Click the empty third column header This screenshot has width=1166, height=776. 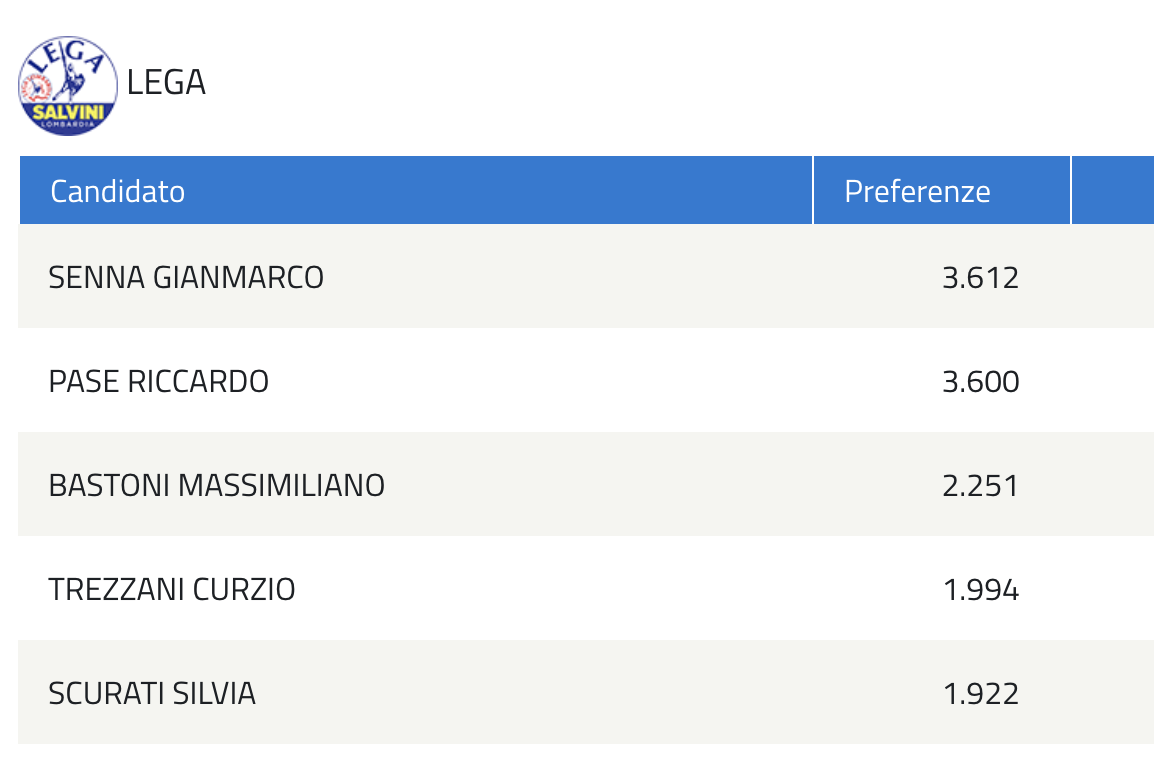coord(1112,190)
